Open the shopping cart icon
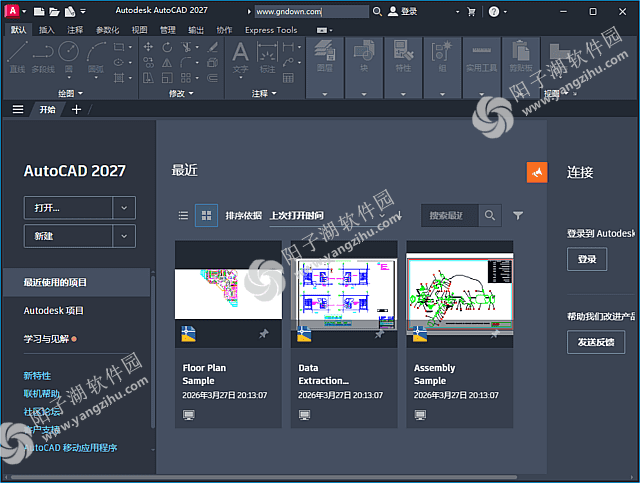This screenshot has height=483, width=640. (471, 11)
